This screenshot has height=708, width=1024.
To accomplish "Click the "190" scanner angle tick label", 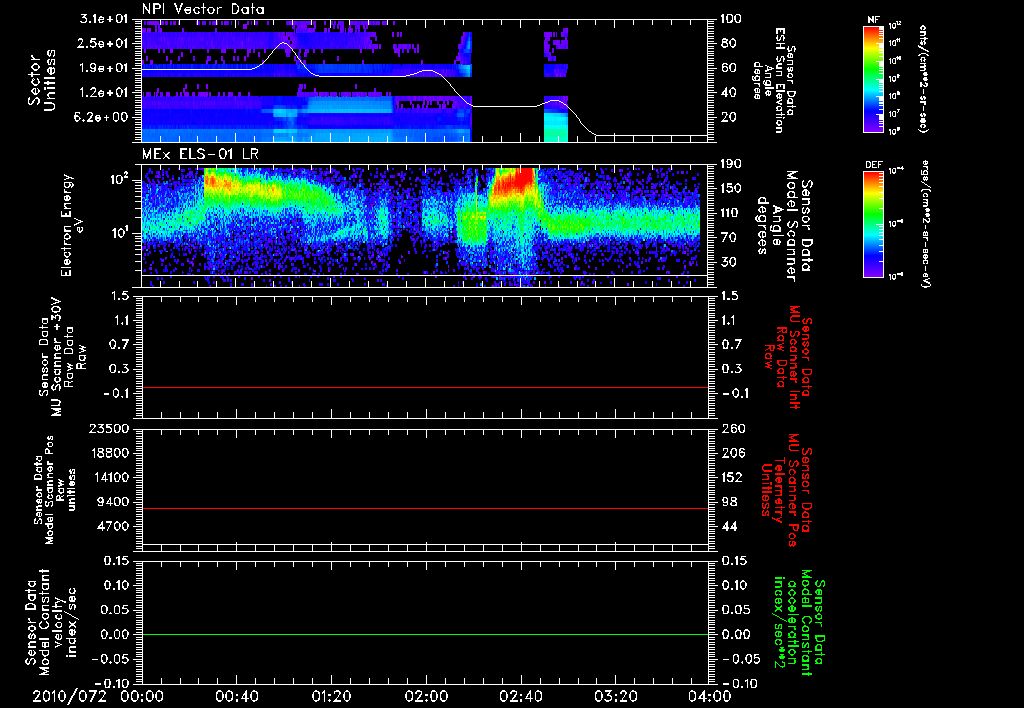I will (x=732, y=164).
